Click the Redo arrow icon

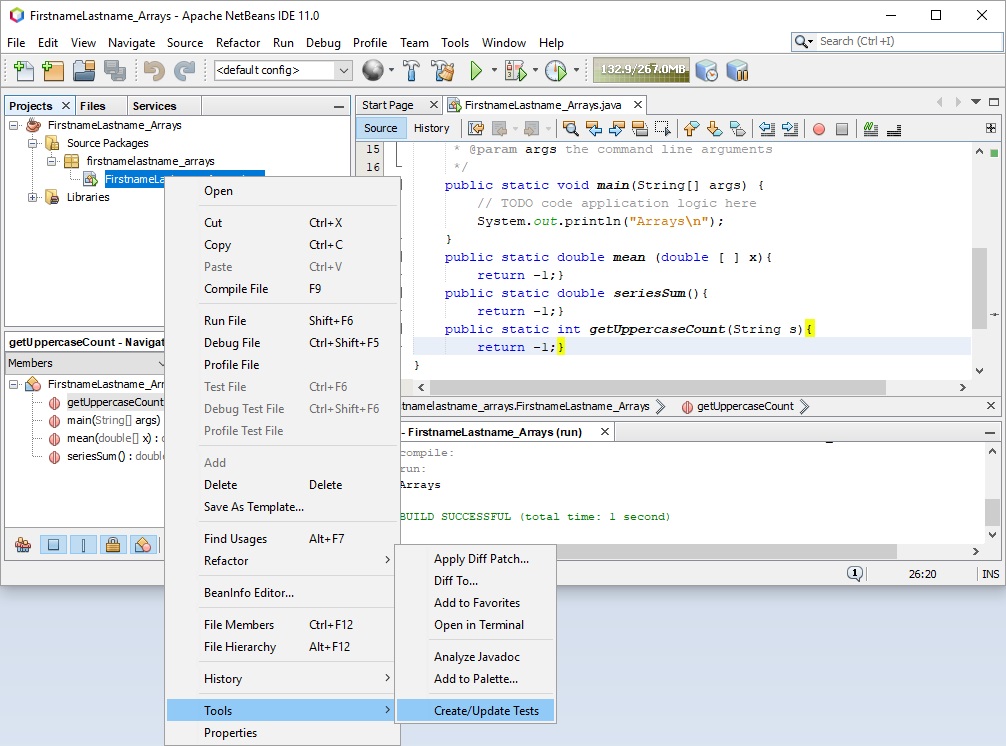click(185, 71)
